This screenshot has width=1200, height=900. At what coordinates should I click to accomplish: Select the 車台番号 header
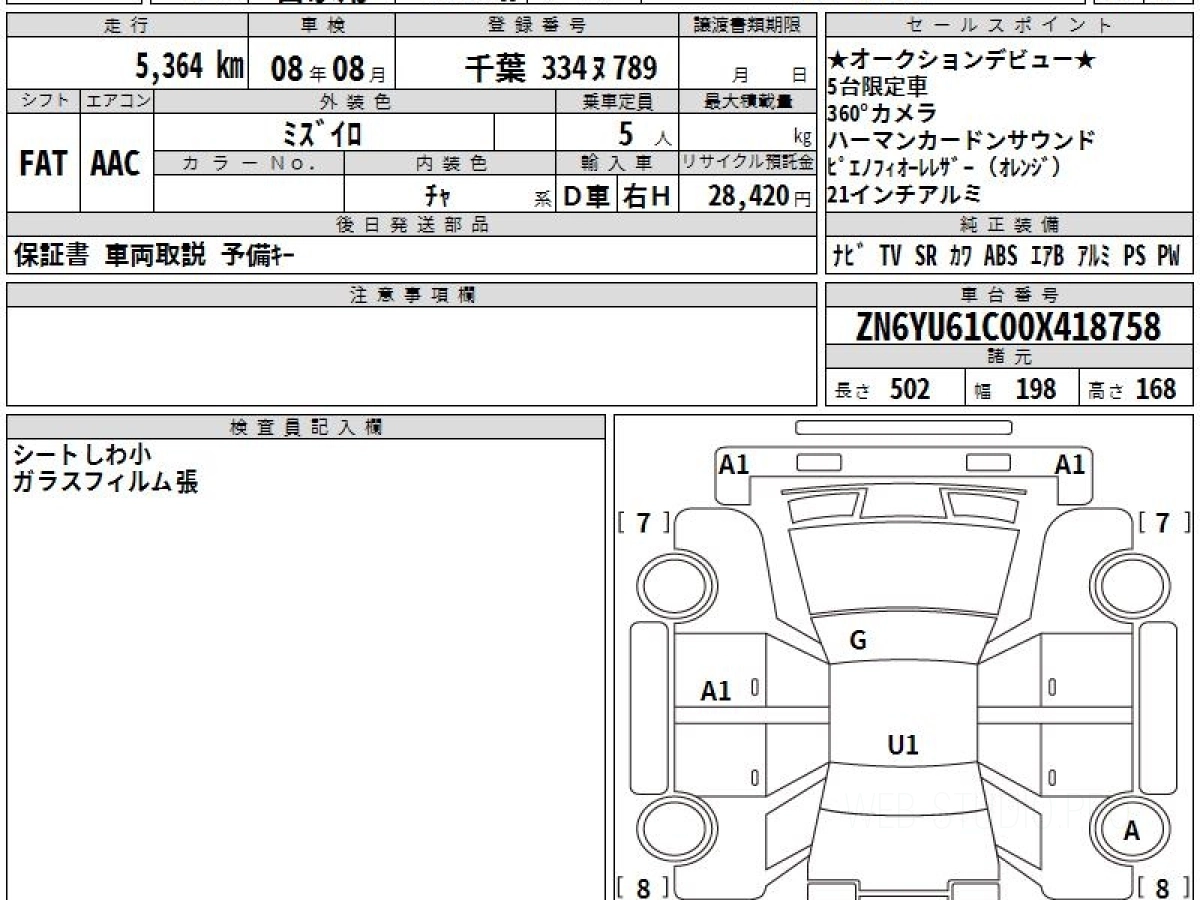[x=1010, y=295]
